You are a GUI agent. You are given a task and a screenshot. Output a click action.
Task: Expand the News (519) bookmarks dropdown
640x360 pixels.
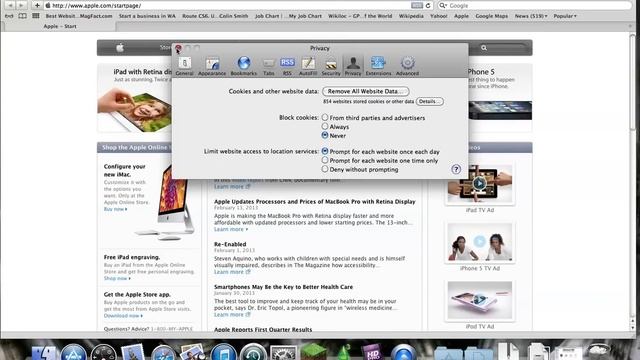point(531,16)
